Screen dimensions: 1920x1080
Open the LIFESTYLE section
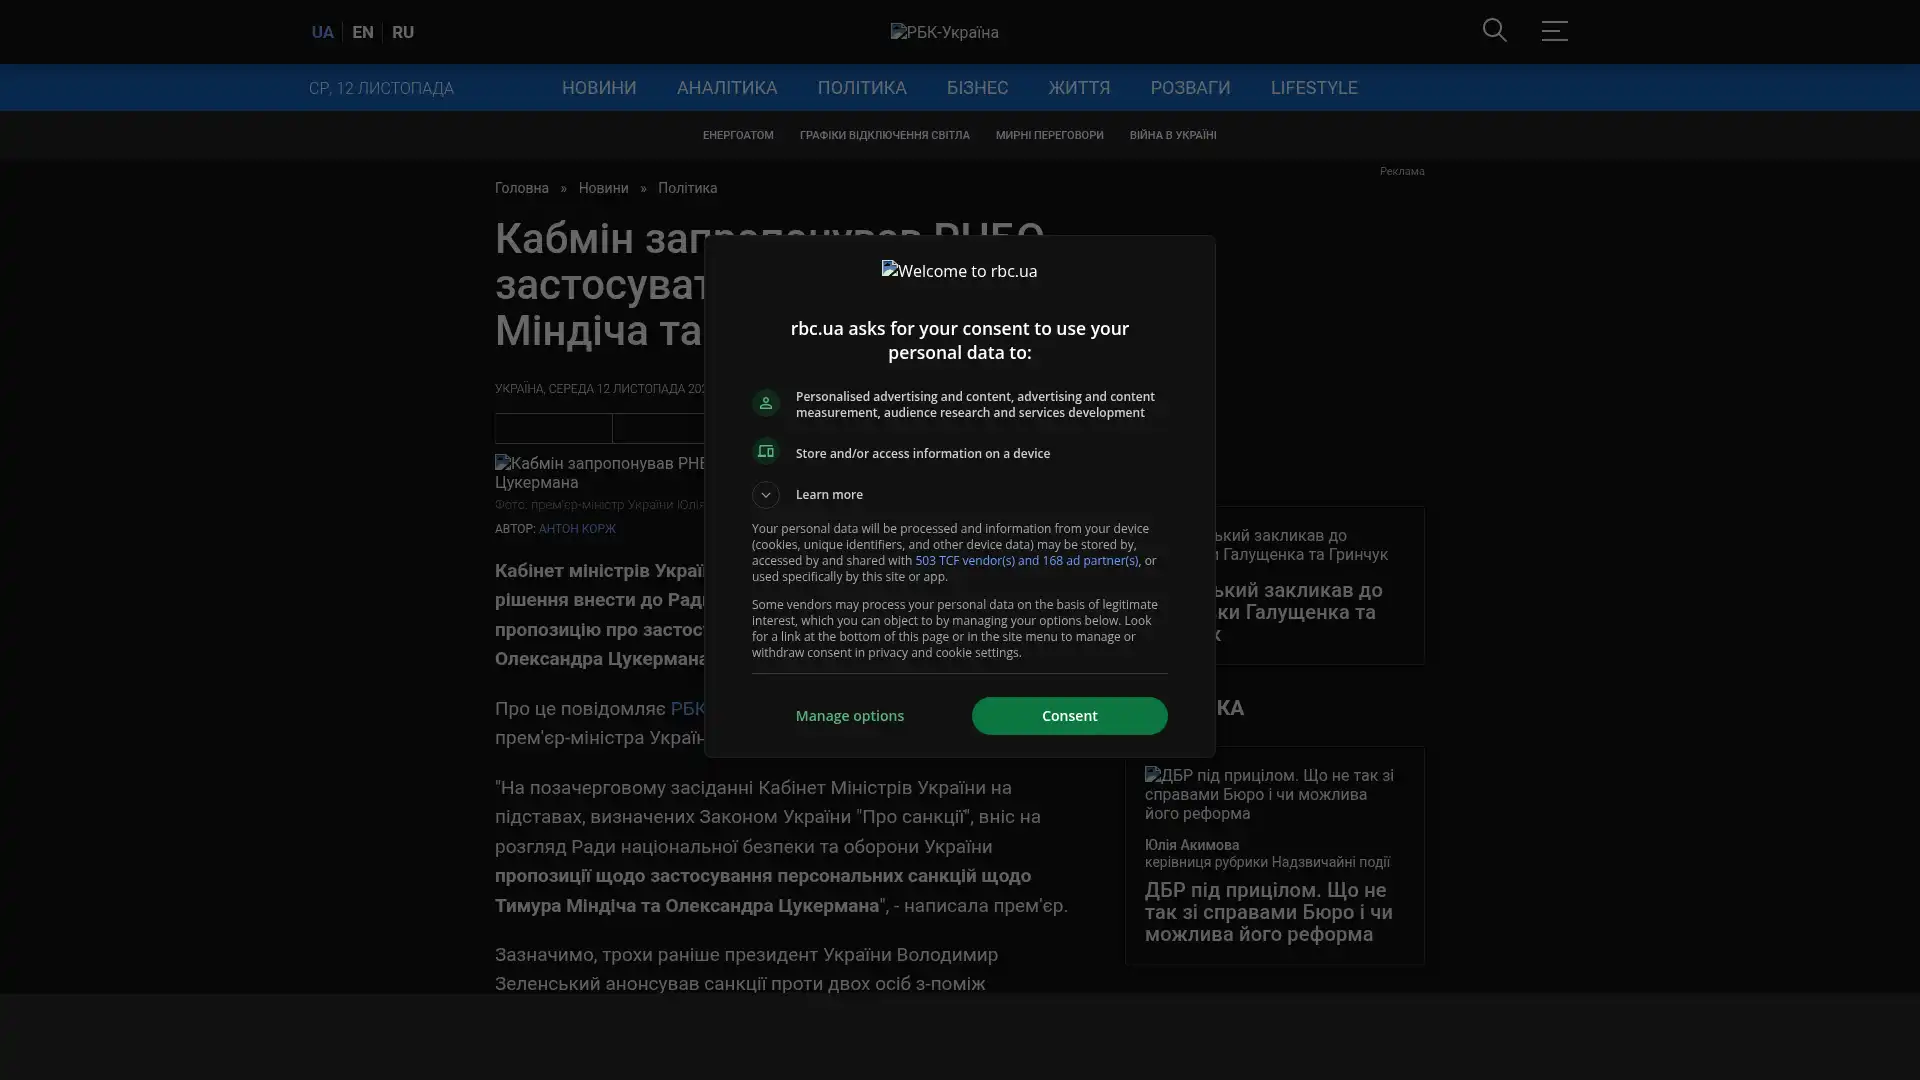1313,88
